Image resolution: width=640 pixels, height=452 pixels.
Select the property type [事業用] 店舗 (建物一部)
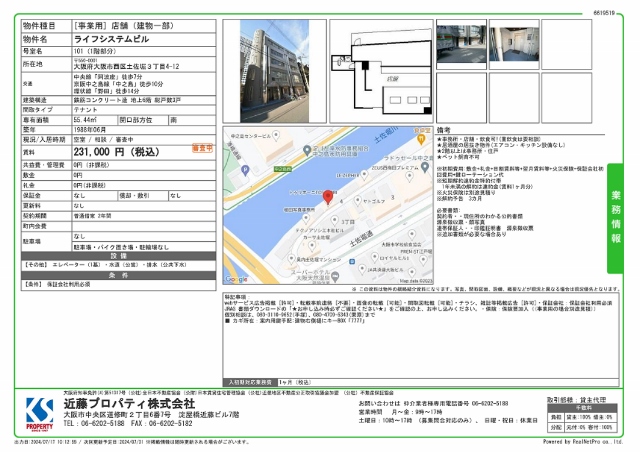(x=124, y=26)
